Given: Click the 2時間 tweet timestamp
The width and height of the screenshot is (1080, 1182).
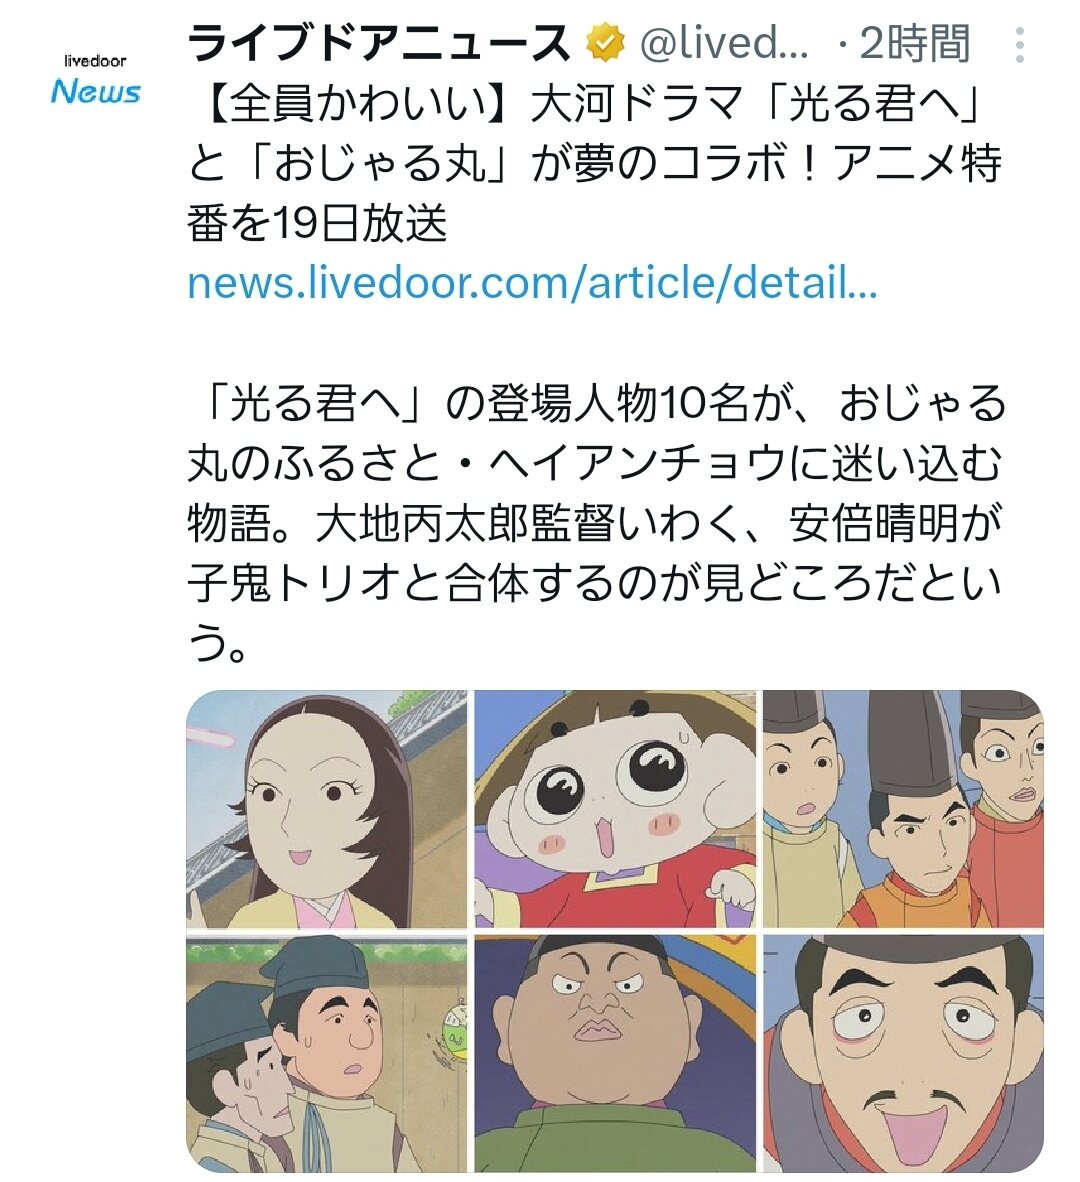Looking at the screenshot, I should pos(913,44).
